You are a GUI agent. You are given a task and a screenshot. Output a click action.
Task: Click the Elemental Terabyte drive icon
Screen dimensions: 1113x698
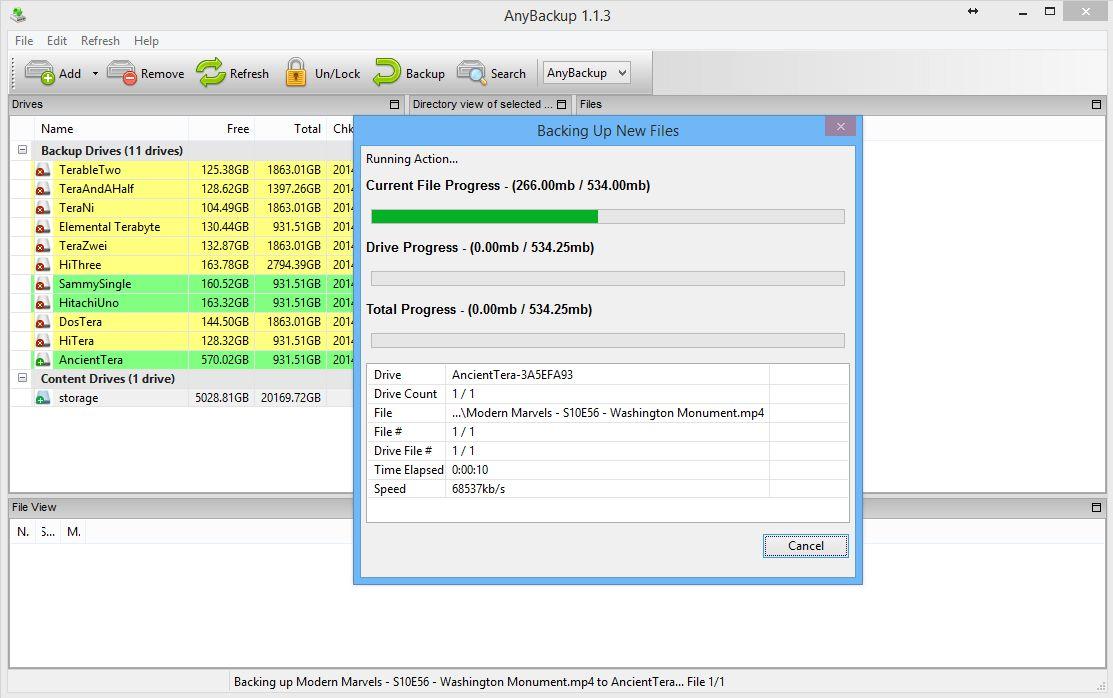coord(43,227)
